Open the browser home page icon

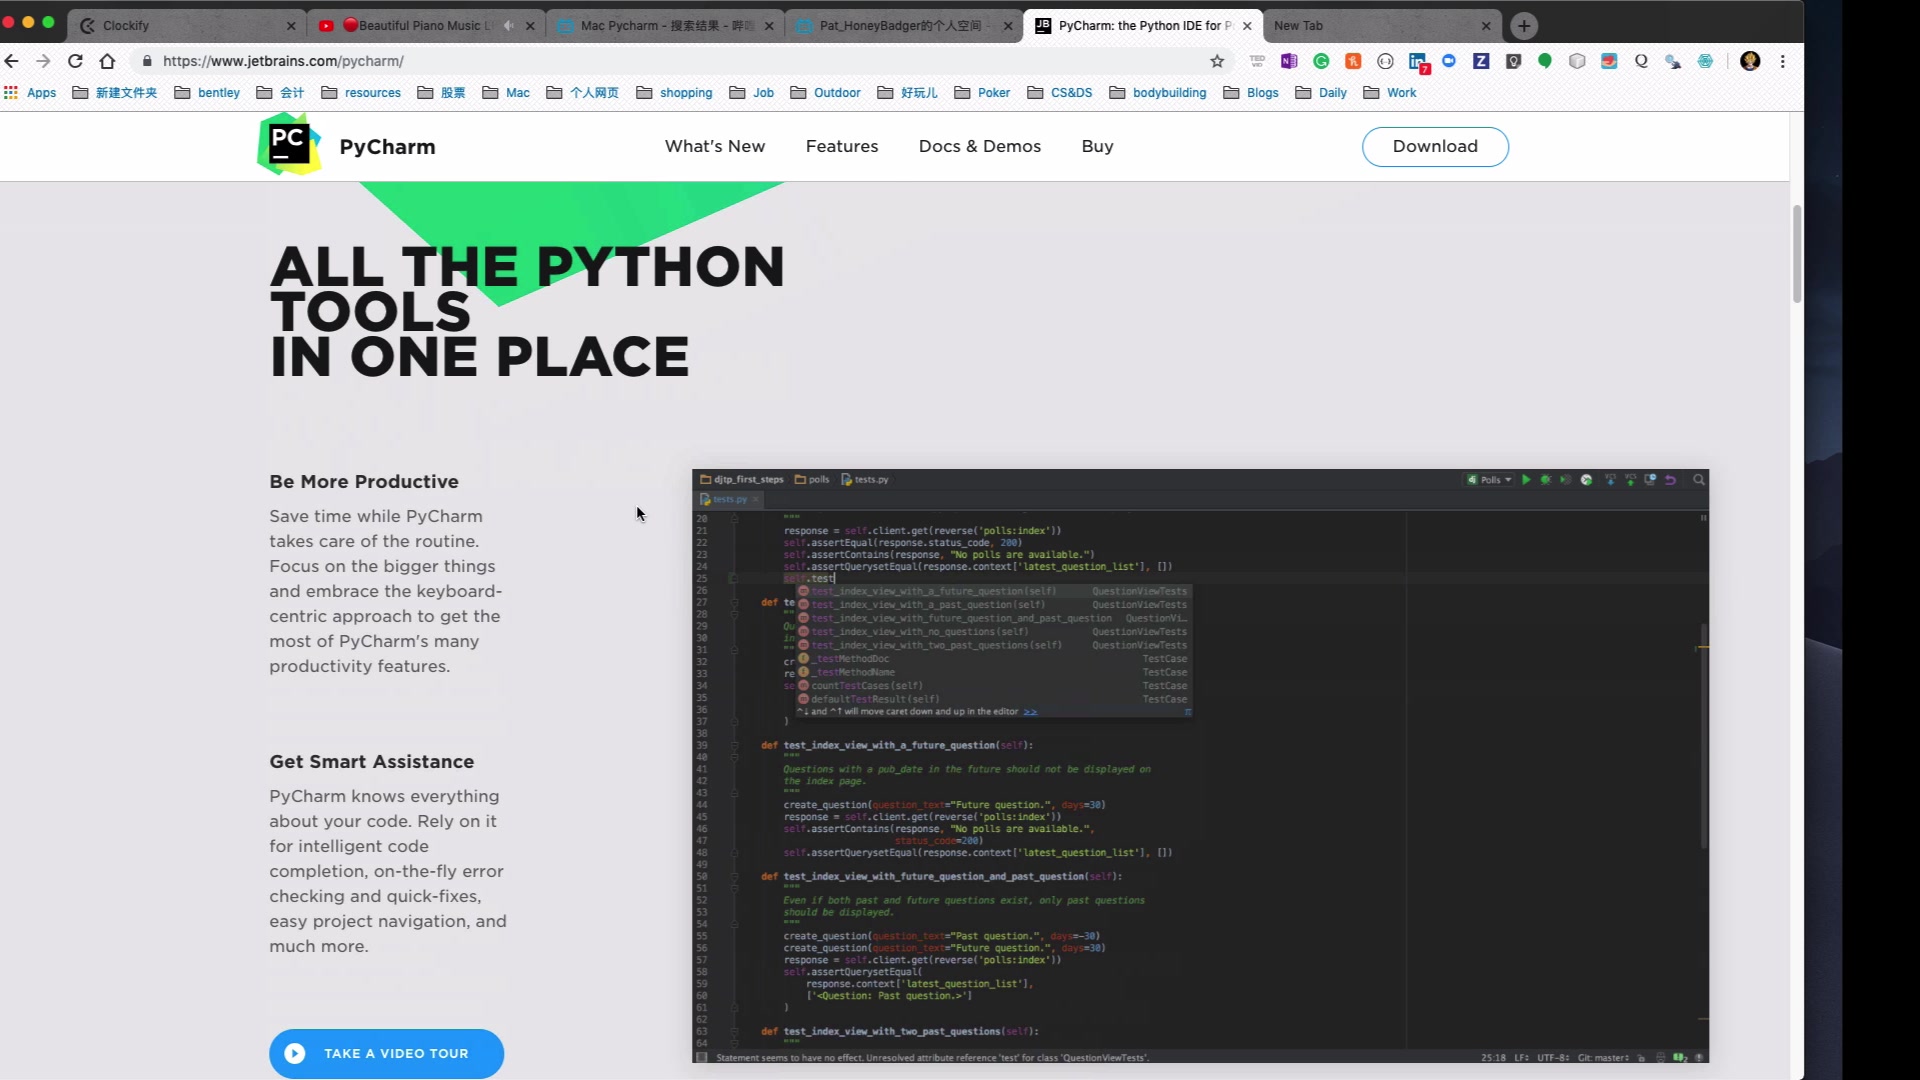point(107,61)
